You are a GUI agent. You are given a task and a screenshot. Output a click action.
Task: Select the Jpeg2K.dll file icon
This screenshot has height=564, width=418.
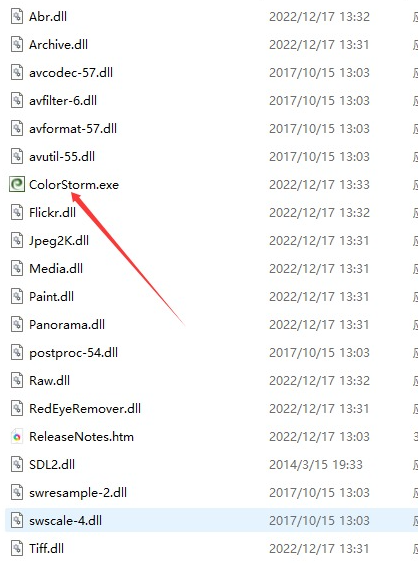click(17, 241)
